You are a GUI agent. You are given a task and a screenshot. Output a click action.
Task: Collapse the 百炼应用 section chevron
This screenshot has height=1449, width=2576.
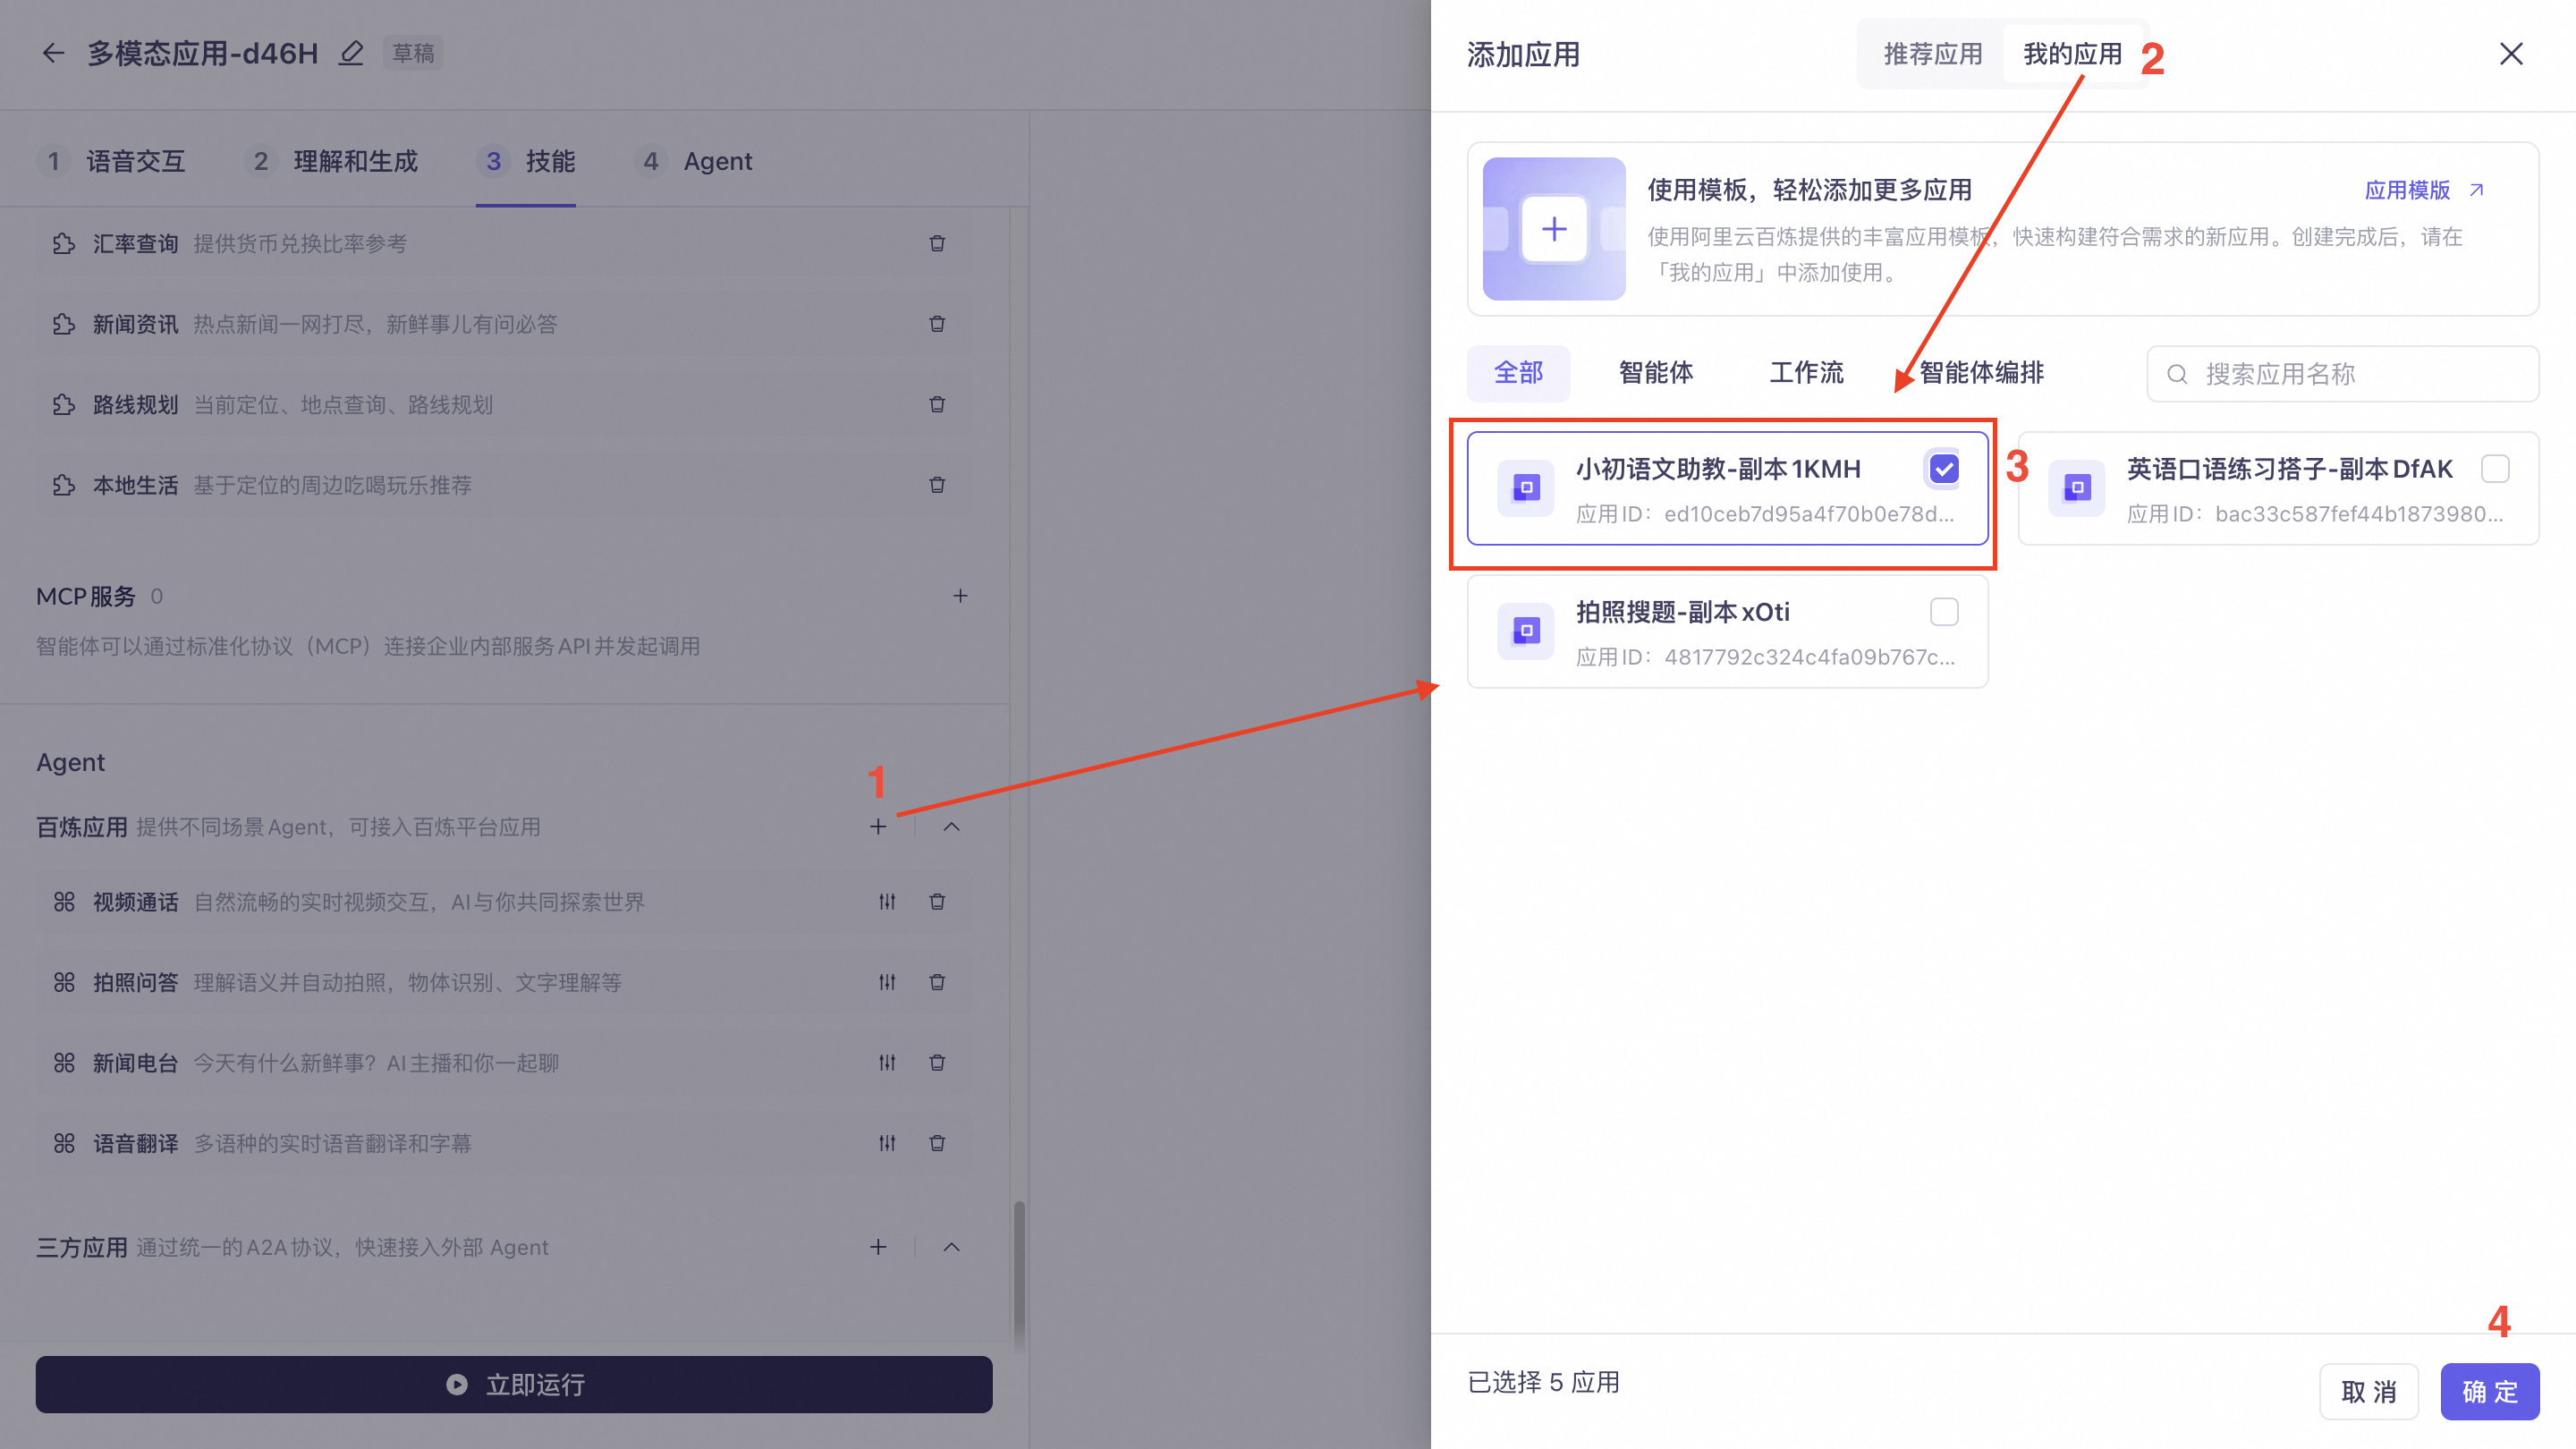952,827
